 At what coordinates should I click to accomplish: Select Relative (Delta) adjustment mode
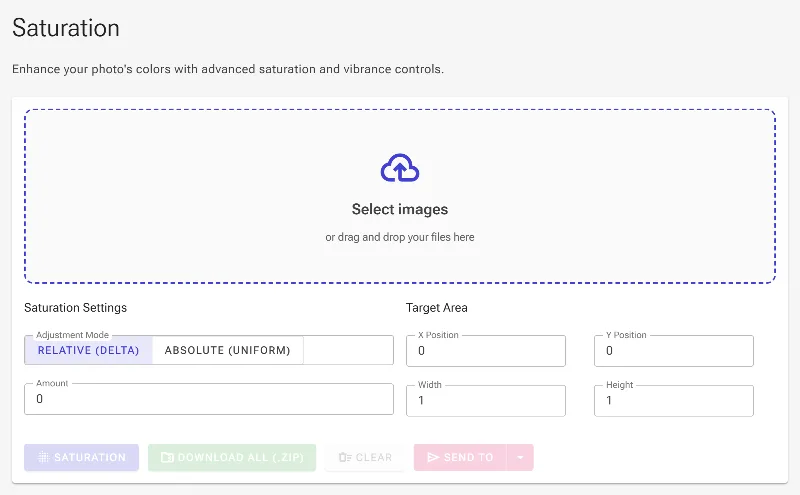tap(88, 350)
